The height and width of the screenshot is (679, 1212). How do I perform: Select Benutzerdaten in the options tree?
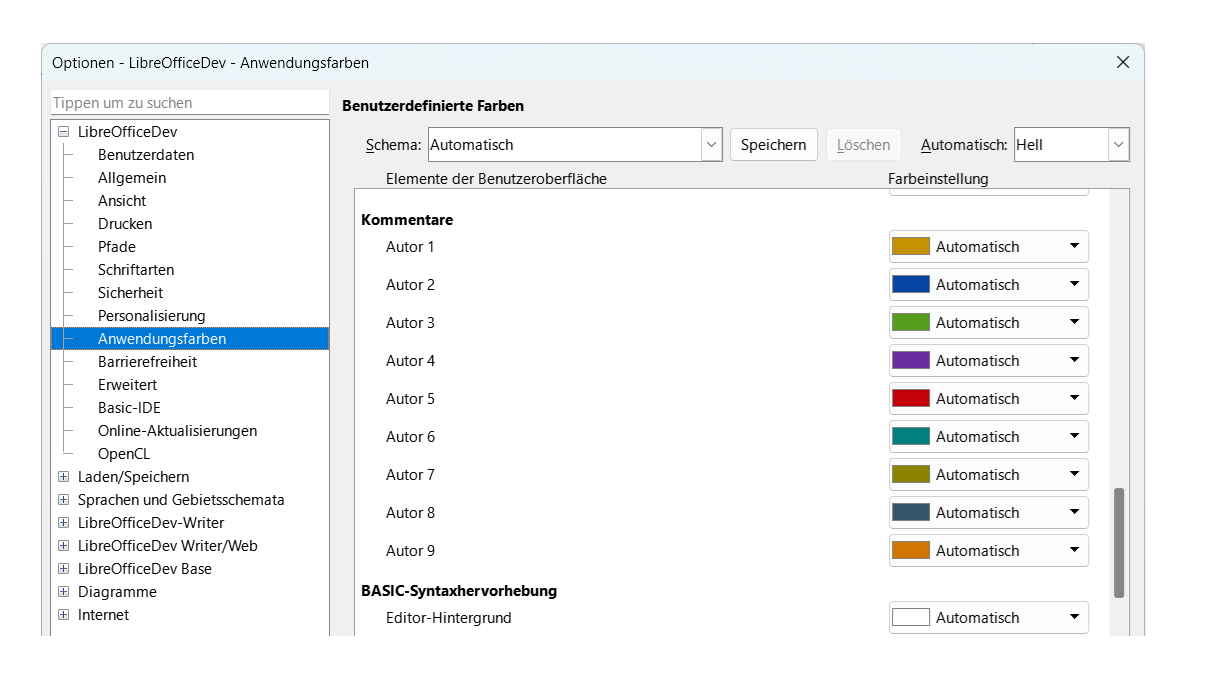[146, 155]
